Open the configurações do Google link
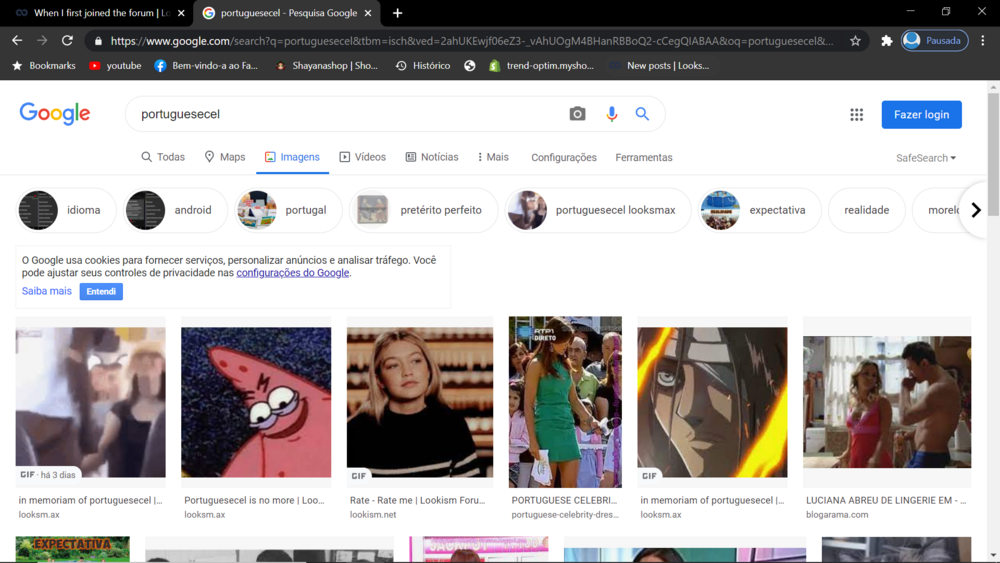This screenshot has width=1000, height=563. tap(293, 273)
